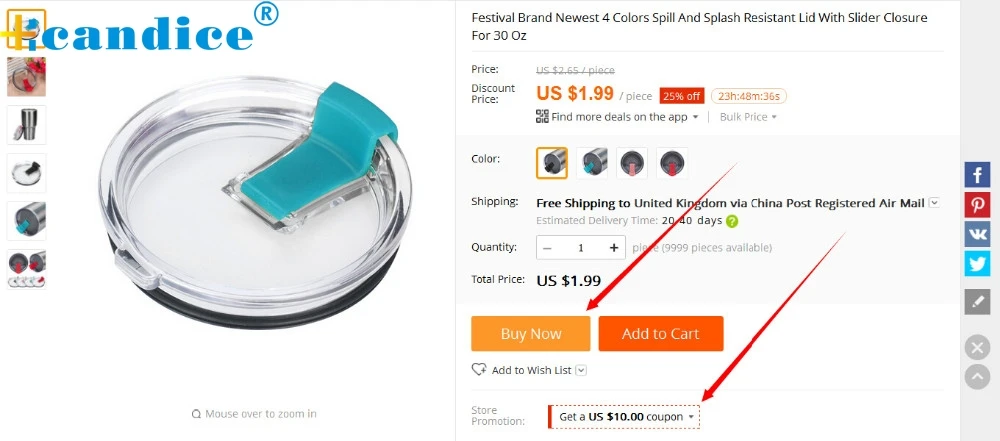Image resolution: width=1000 pixels, height=441 pixels.
Task: Increase quantity with the plus button
Action: click(614, 248)
